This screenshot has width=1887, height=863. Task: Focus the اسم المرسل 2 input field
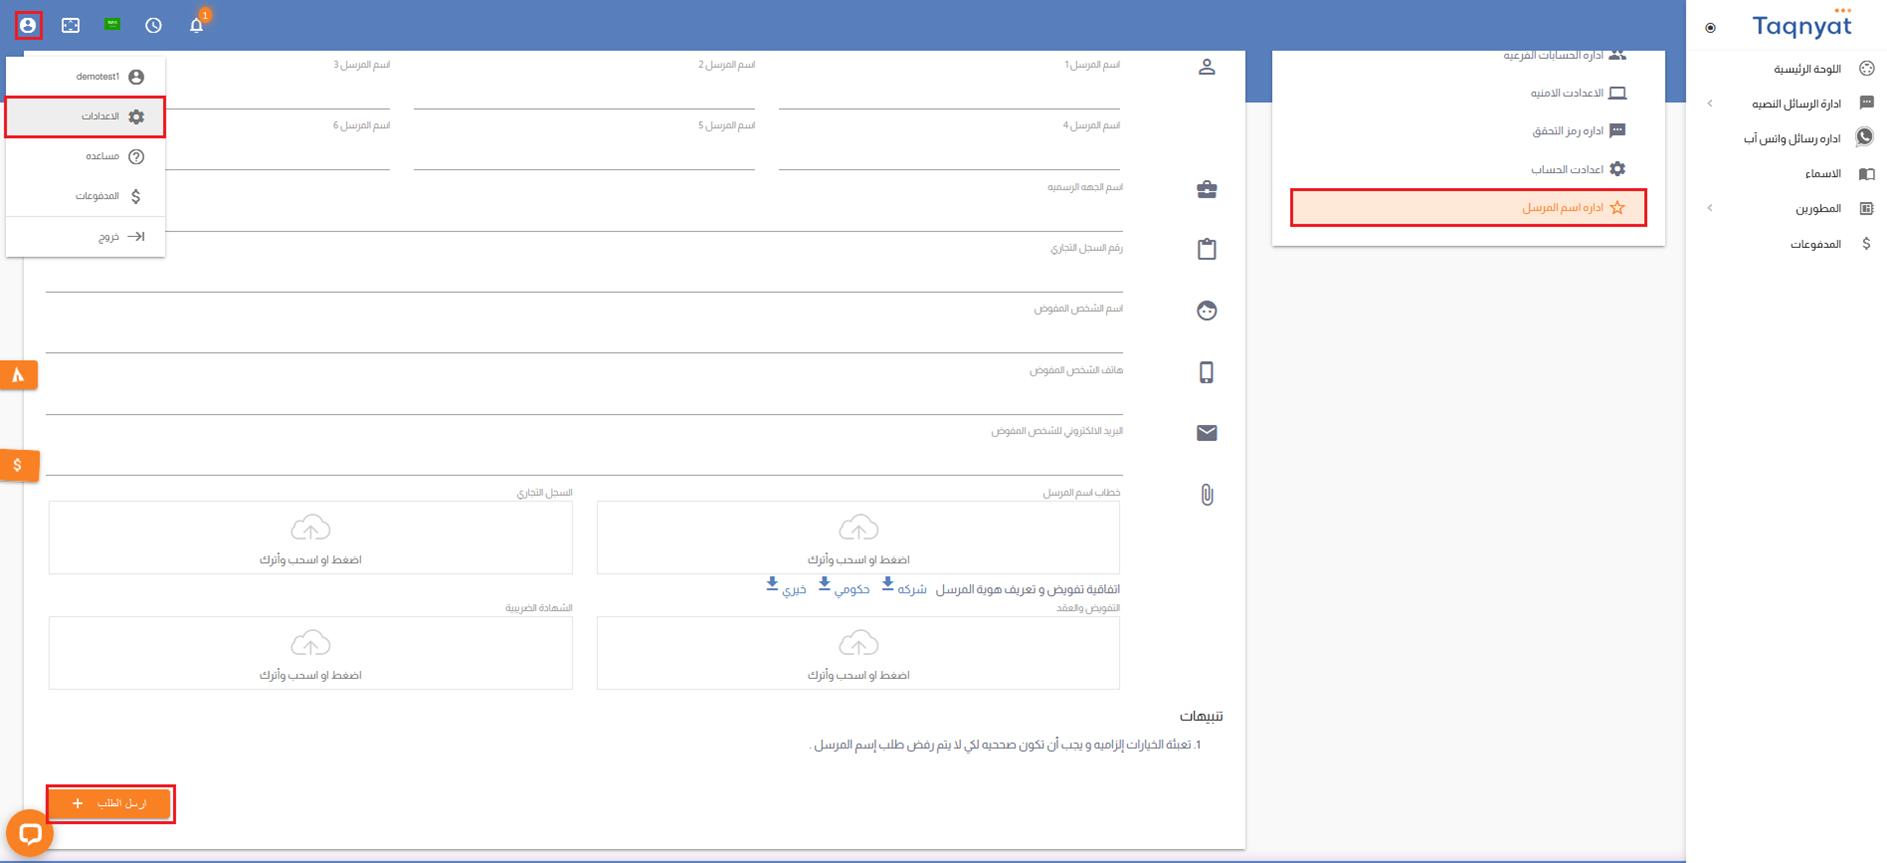[584, 92]
